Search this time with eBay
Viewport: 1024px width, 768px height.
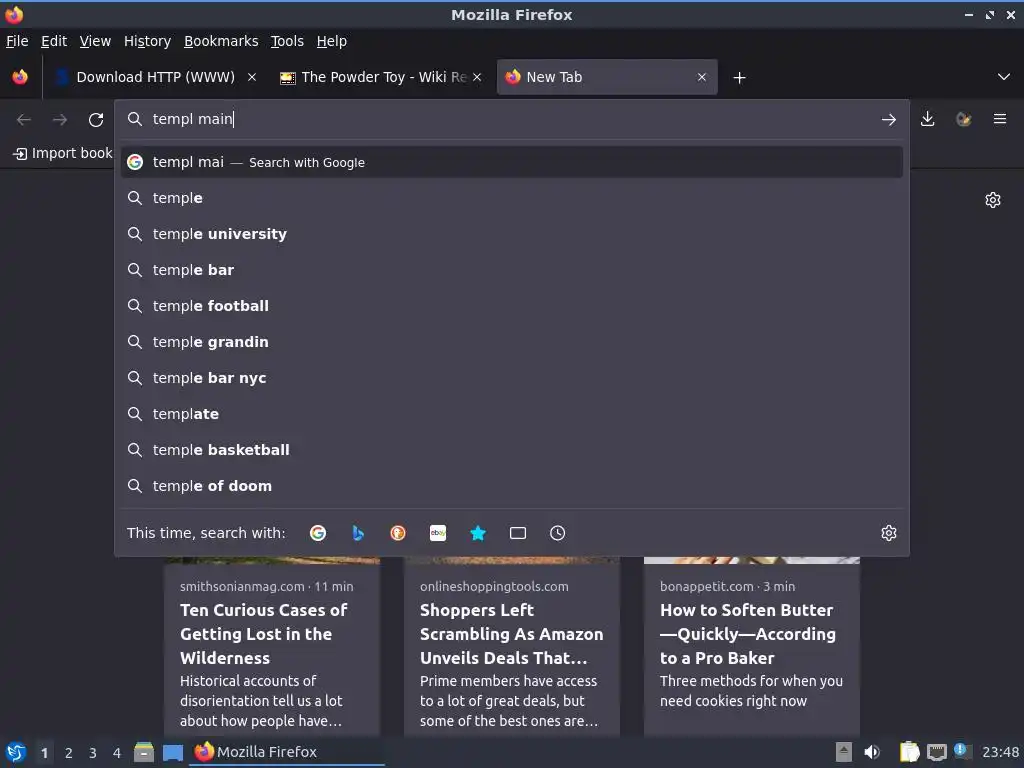(x=438, y=533)
